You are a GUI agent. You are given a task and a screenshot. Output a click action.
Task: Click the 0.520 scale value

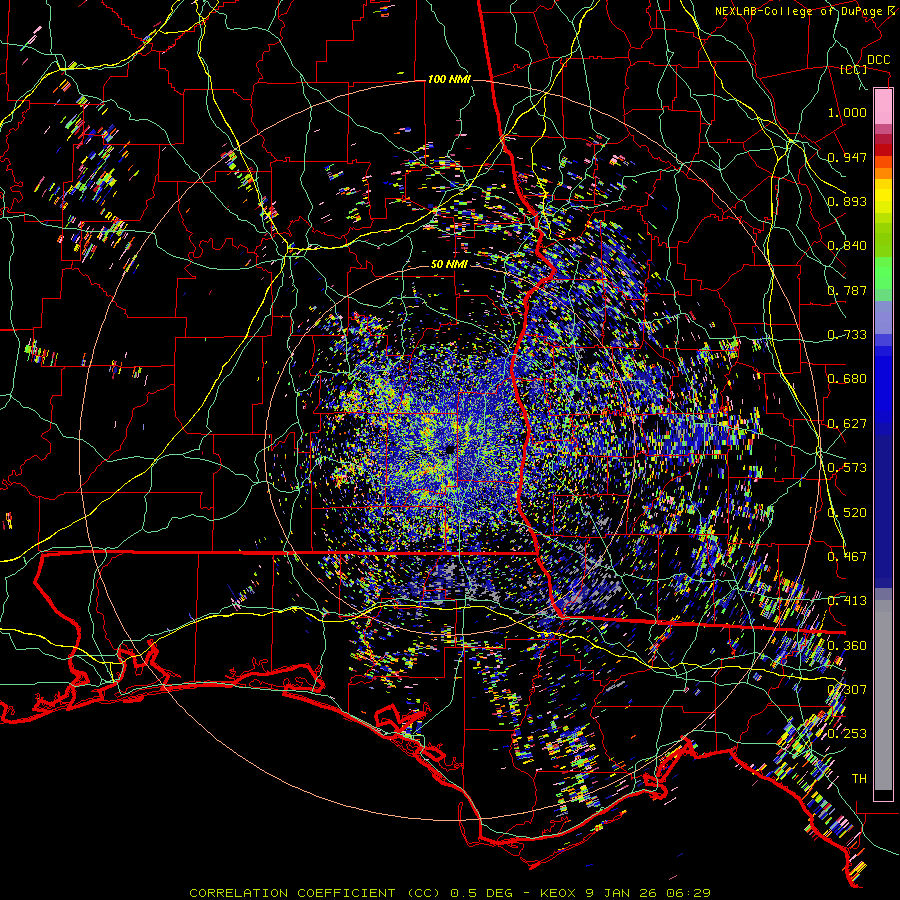point(847,513)
